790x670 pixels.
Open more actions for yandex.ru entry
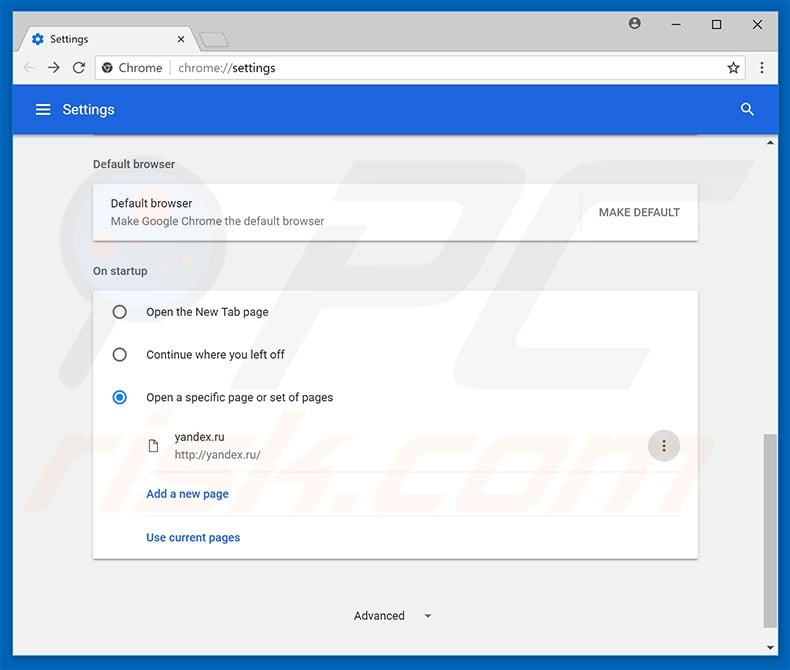tap(664, 446)
